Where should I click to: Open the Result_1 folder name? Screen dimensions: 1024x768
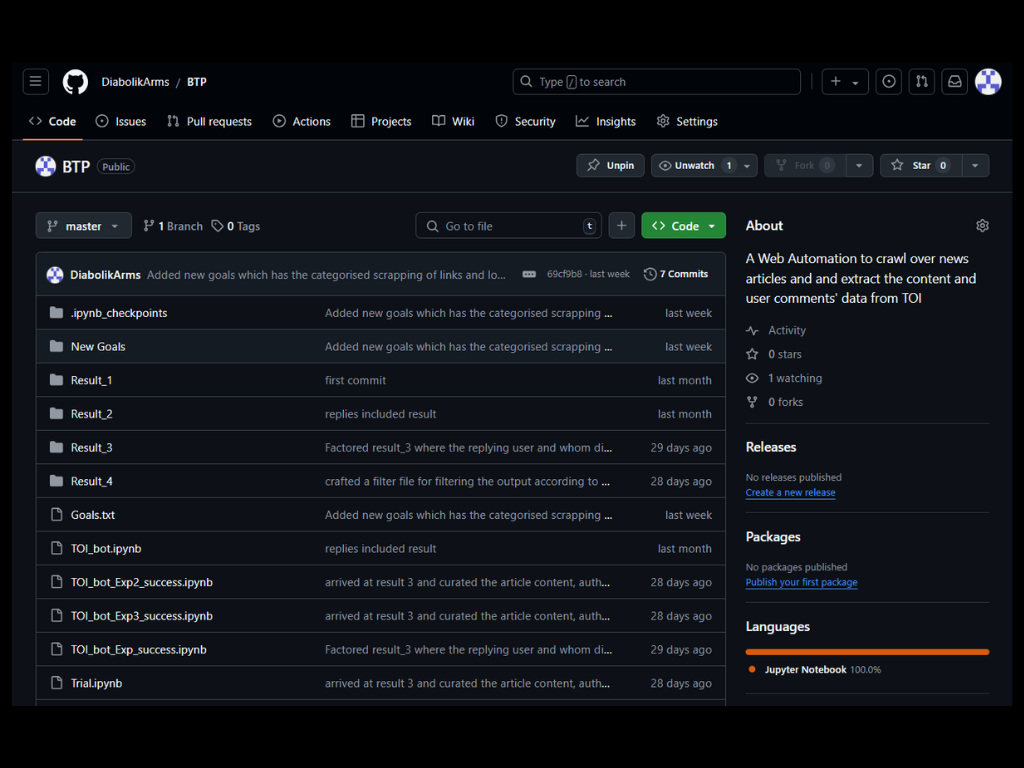91,380
